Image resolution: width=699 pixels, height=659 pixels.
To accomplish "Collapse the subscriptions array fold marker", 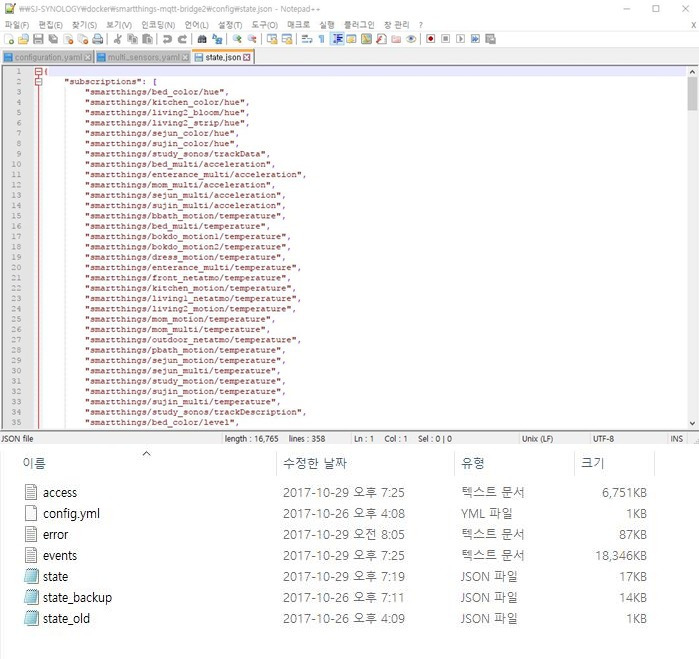I will click(x=38, y=82).
